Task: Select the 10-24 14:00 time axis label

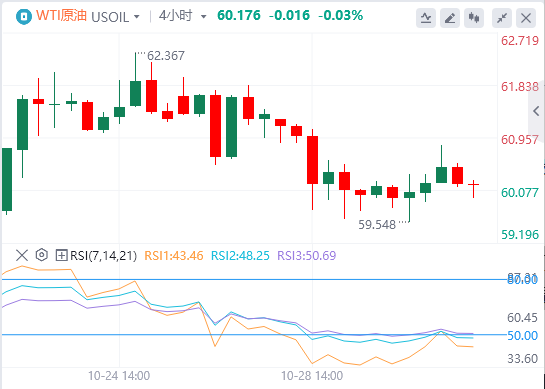Action: (x=119, y=376)
